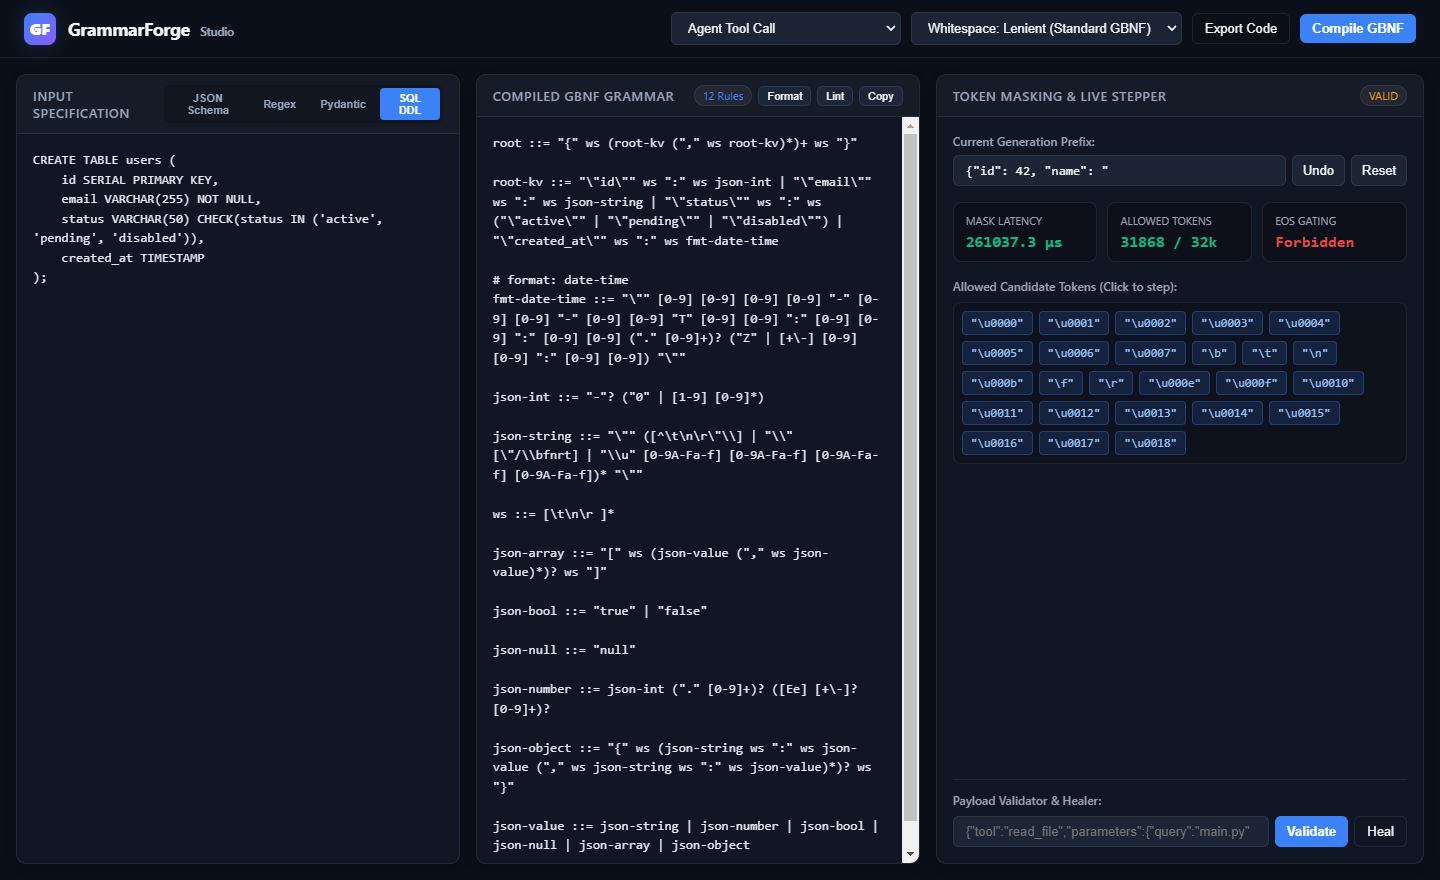
Task: Click the 12 Rules badge
Action: 723,96
